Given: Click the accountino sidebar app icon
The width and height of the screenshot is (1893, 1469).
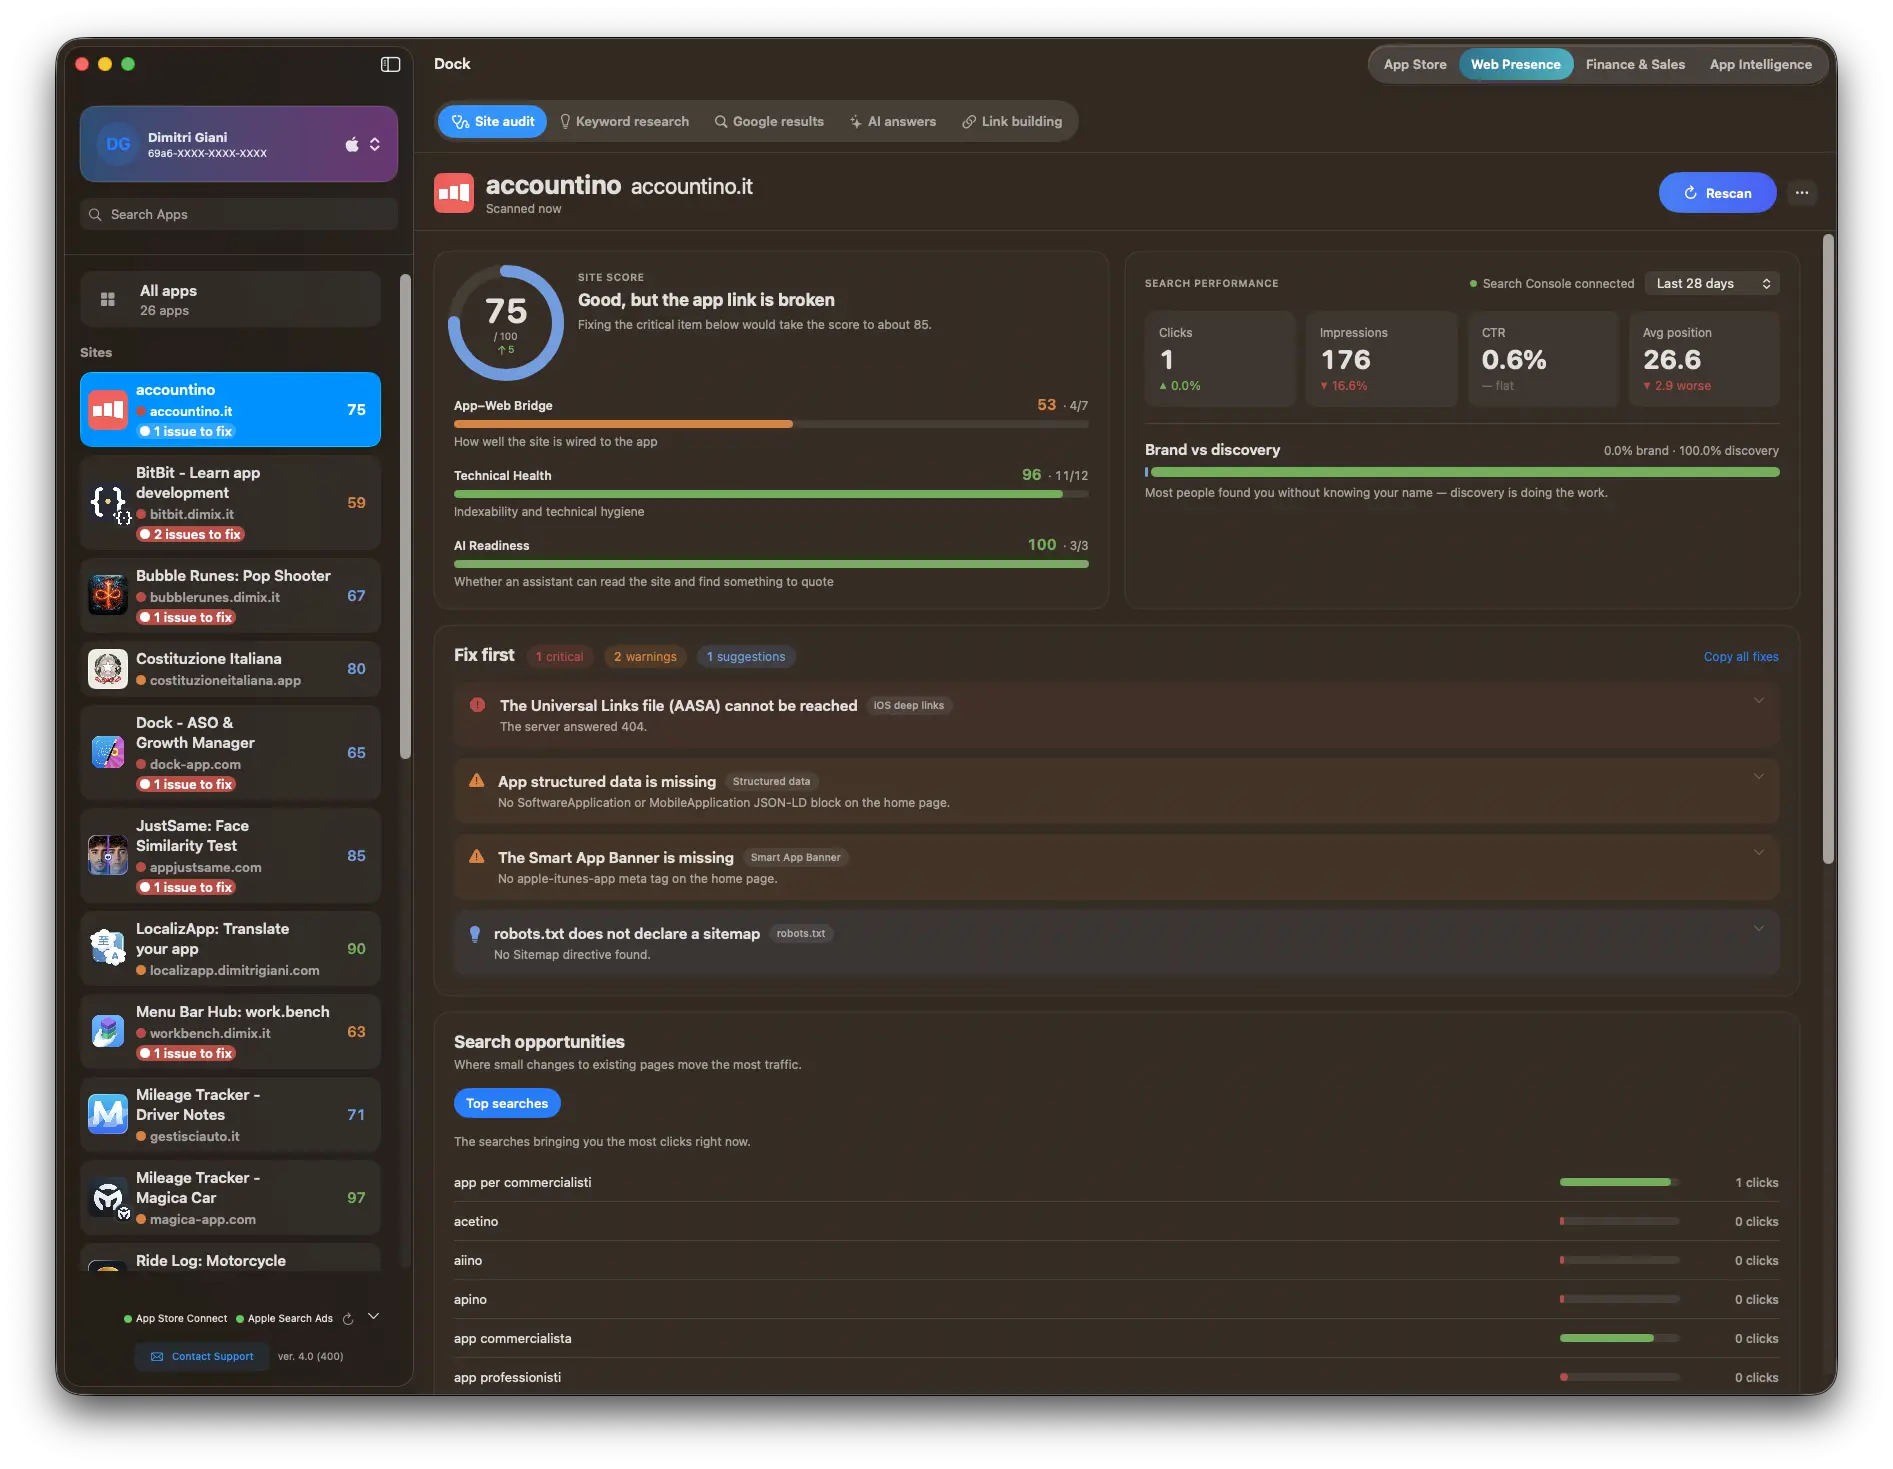Looking at the screenshot, I should [x=108, y=409].
